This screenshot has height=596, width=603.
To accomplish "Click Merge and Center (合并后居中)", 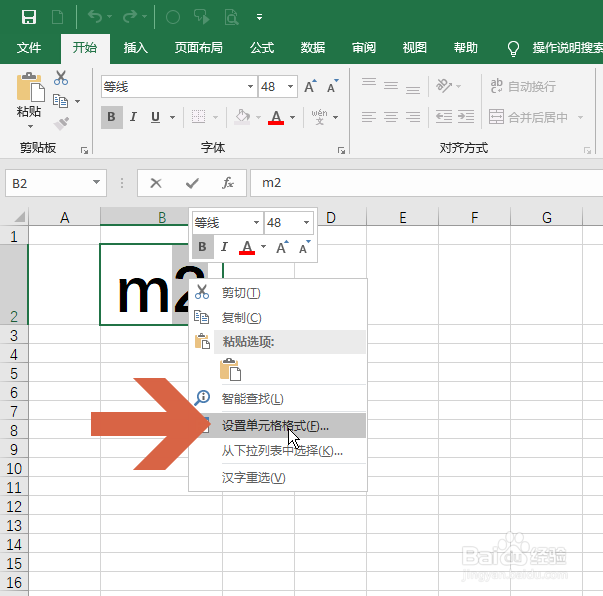I will pos(528,117).
